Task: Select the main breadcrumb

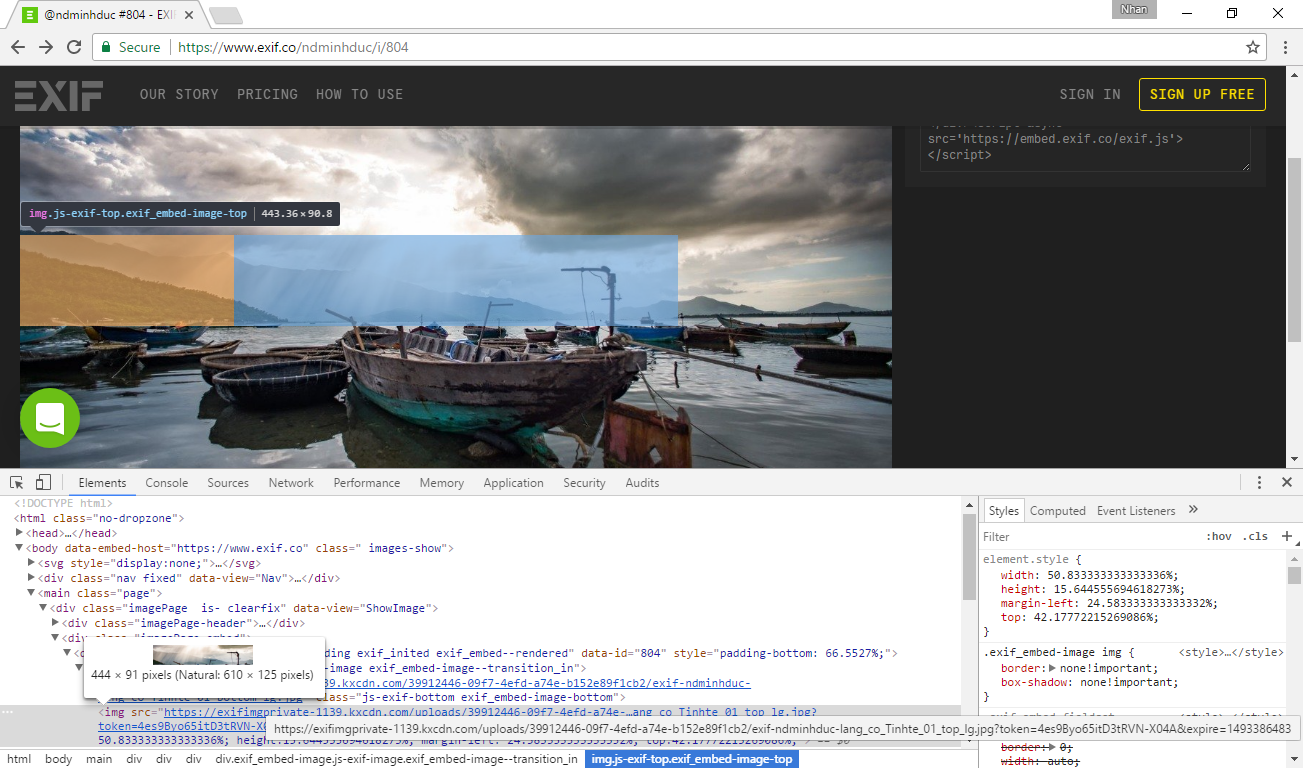Action: pyautogui.click(x=99, y=759)
